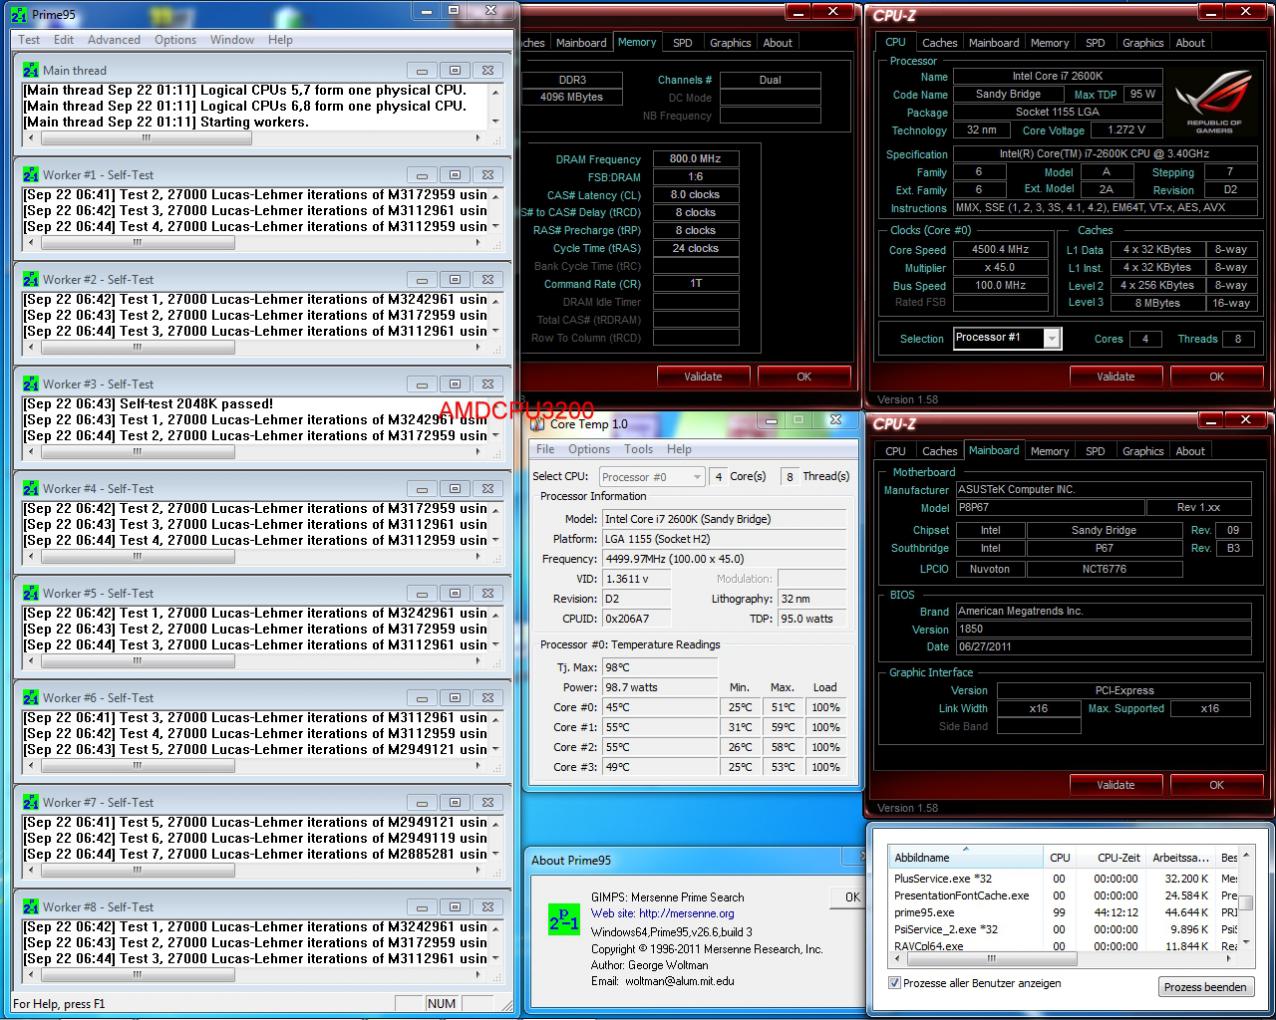Switch to Caches tab in top CPU-Z window
This screenshot has height=1020, width=1276.
pyautogui.click(x=939, y=43)
